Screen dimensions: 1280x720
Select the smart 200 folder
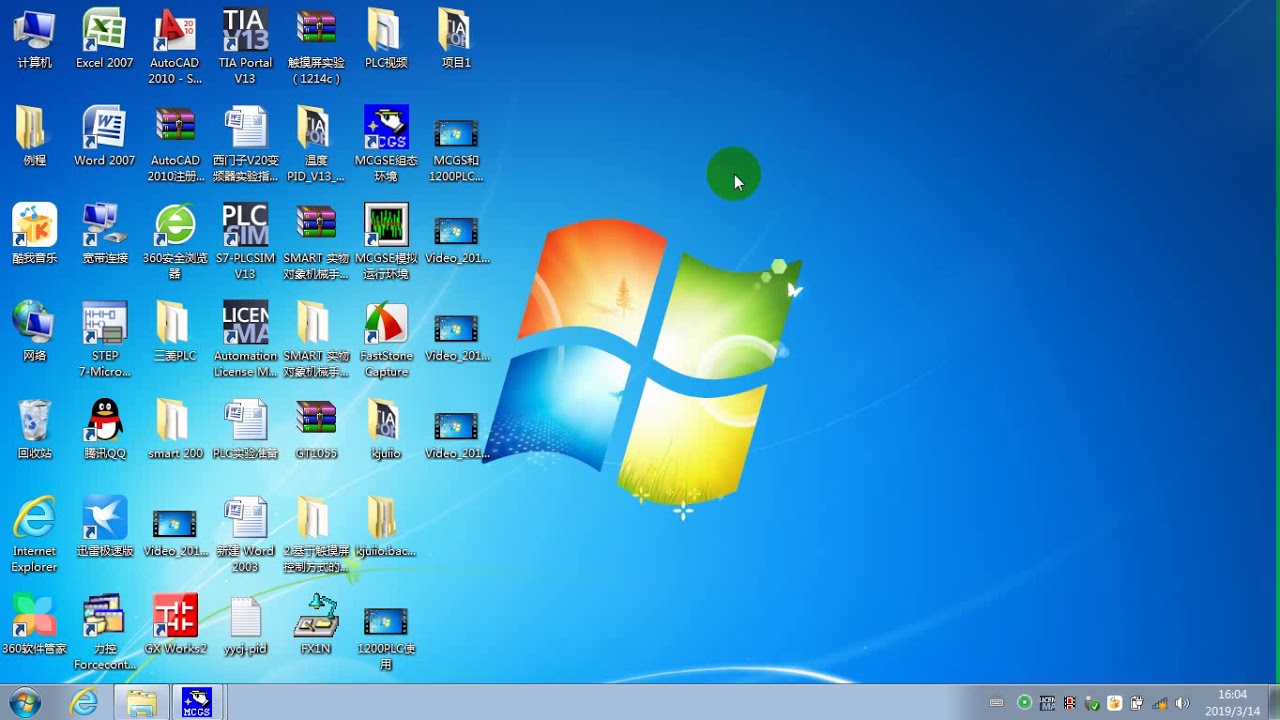tap(175, 430)
